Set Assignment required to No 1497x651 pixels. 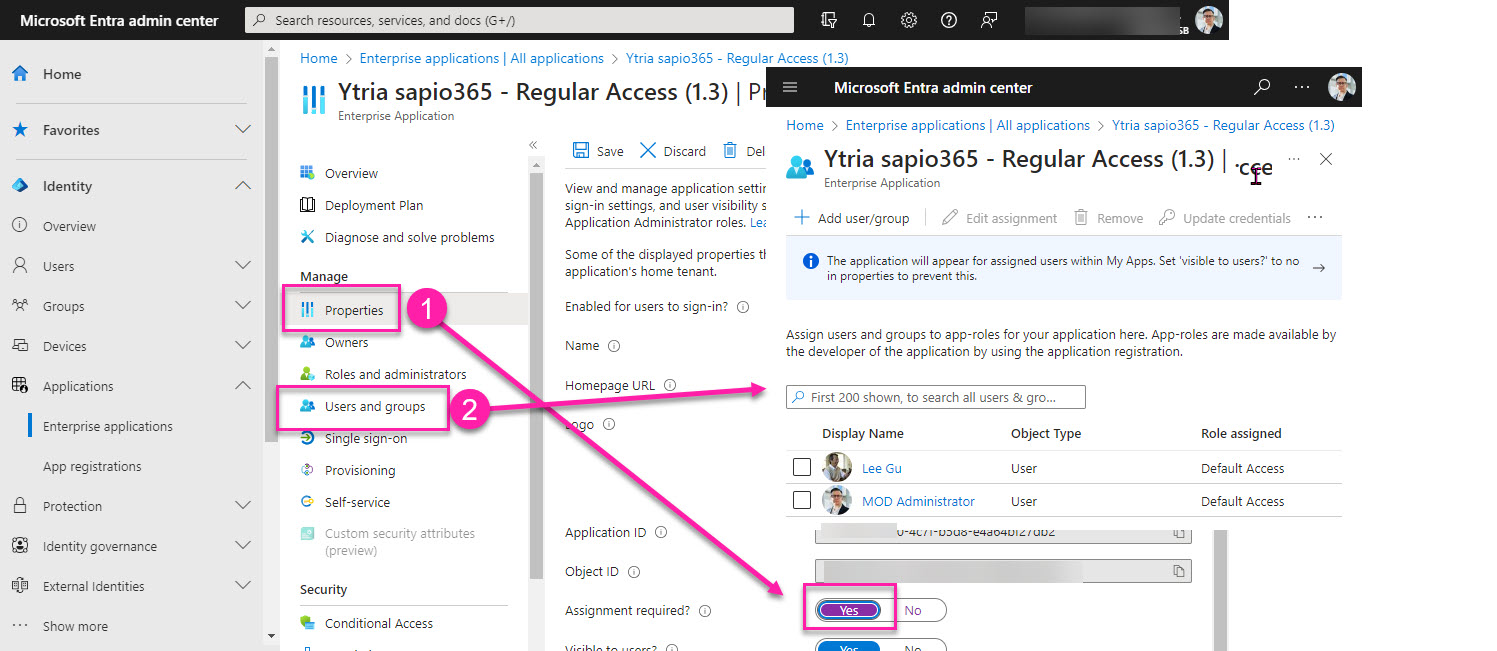[913, 610]
